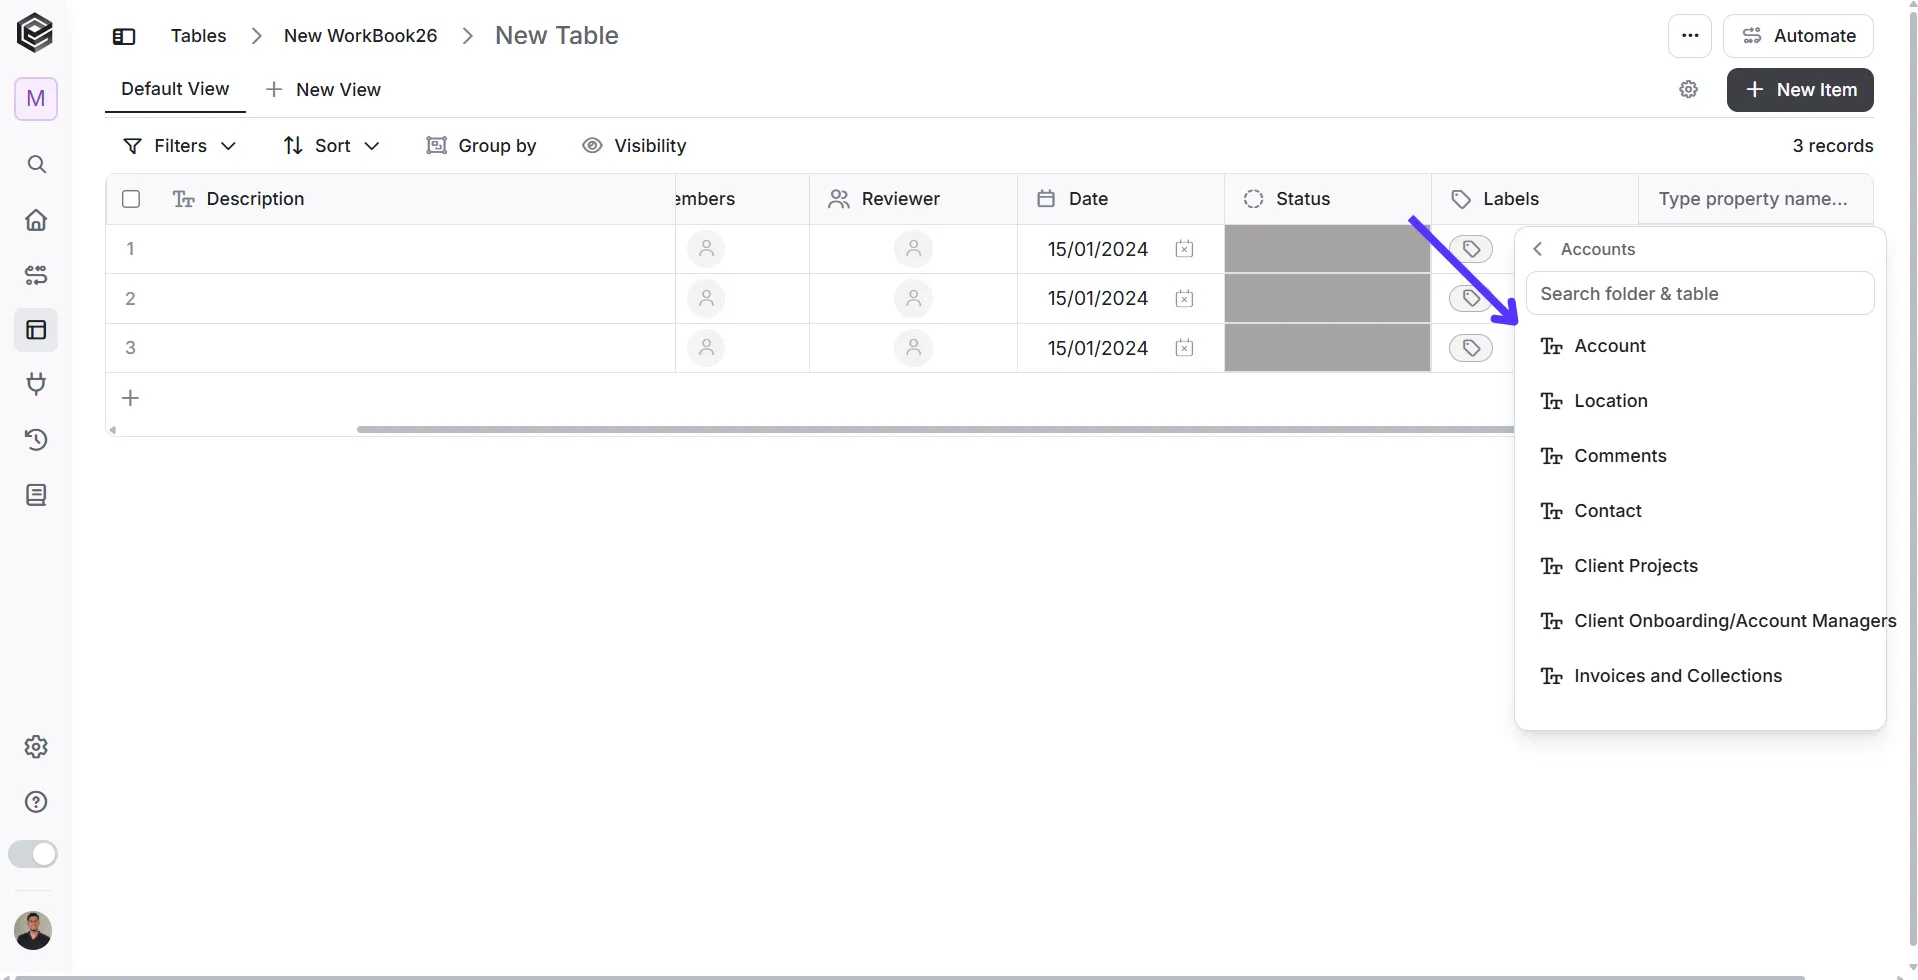Tick the select-all checkbox in header
Viewport: 1918px width, 980px height.
point(131,199)
